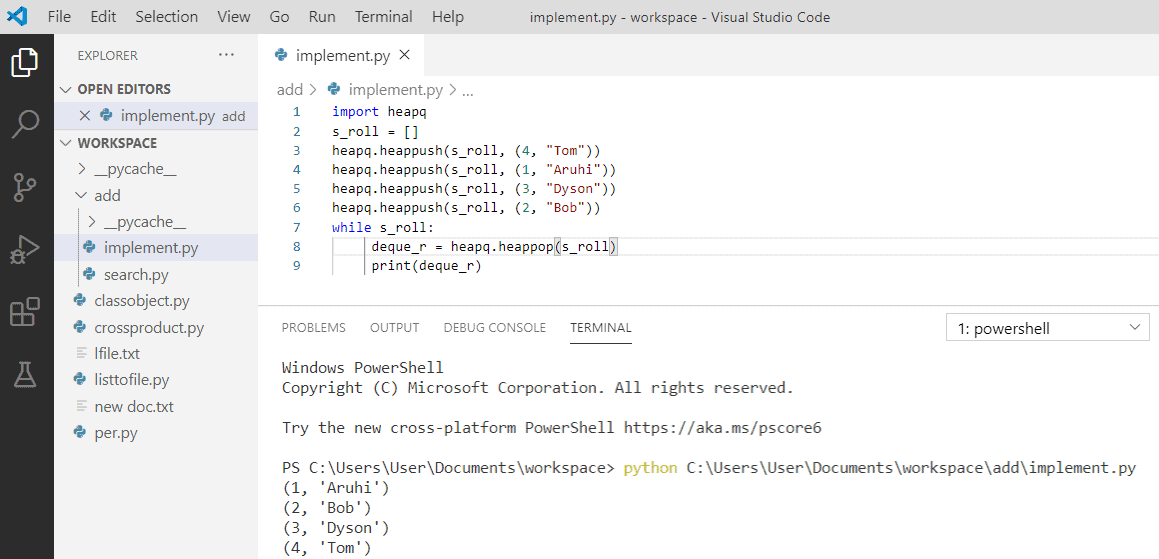This screenshot has width=1159, height=559.
Task: Open the View menu
Action: pos(234,16)
